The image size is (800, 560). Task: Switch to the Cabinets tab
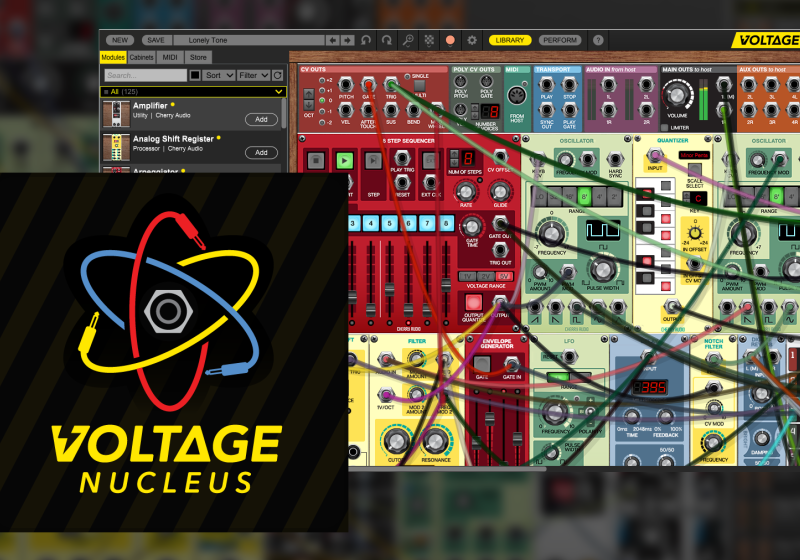click(x=143, y=58)
